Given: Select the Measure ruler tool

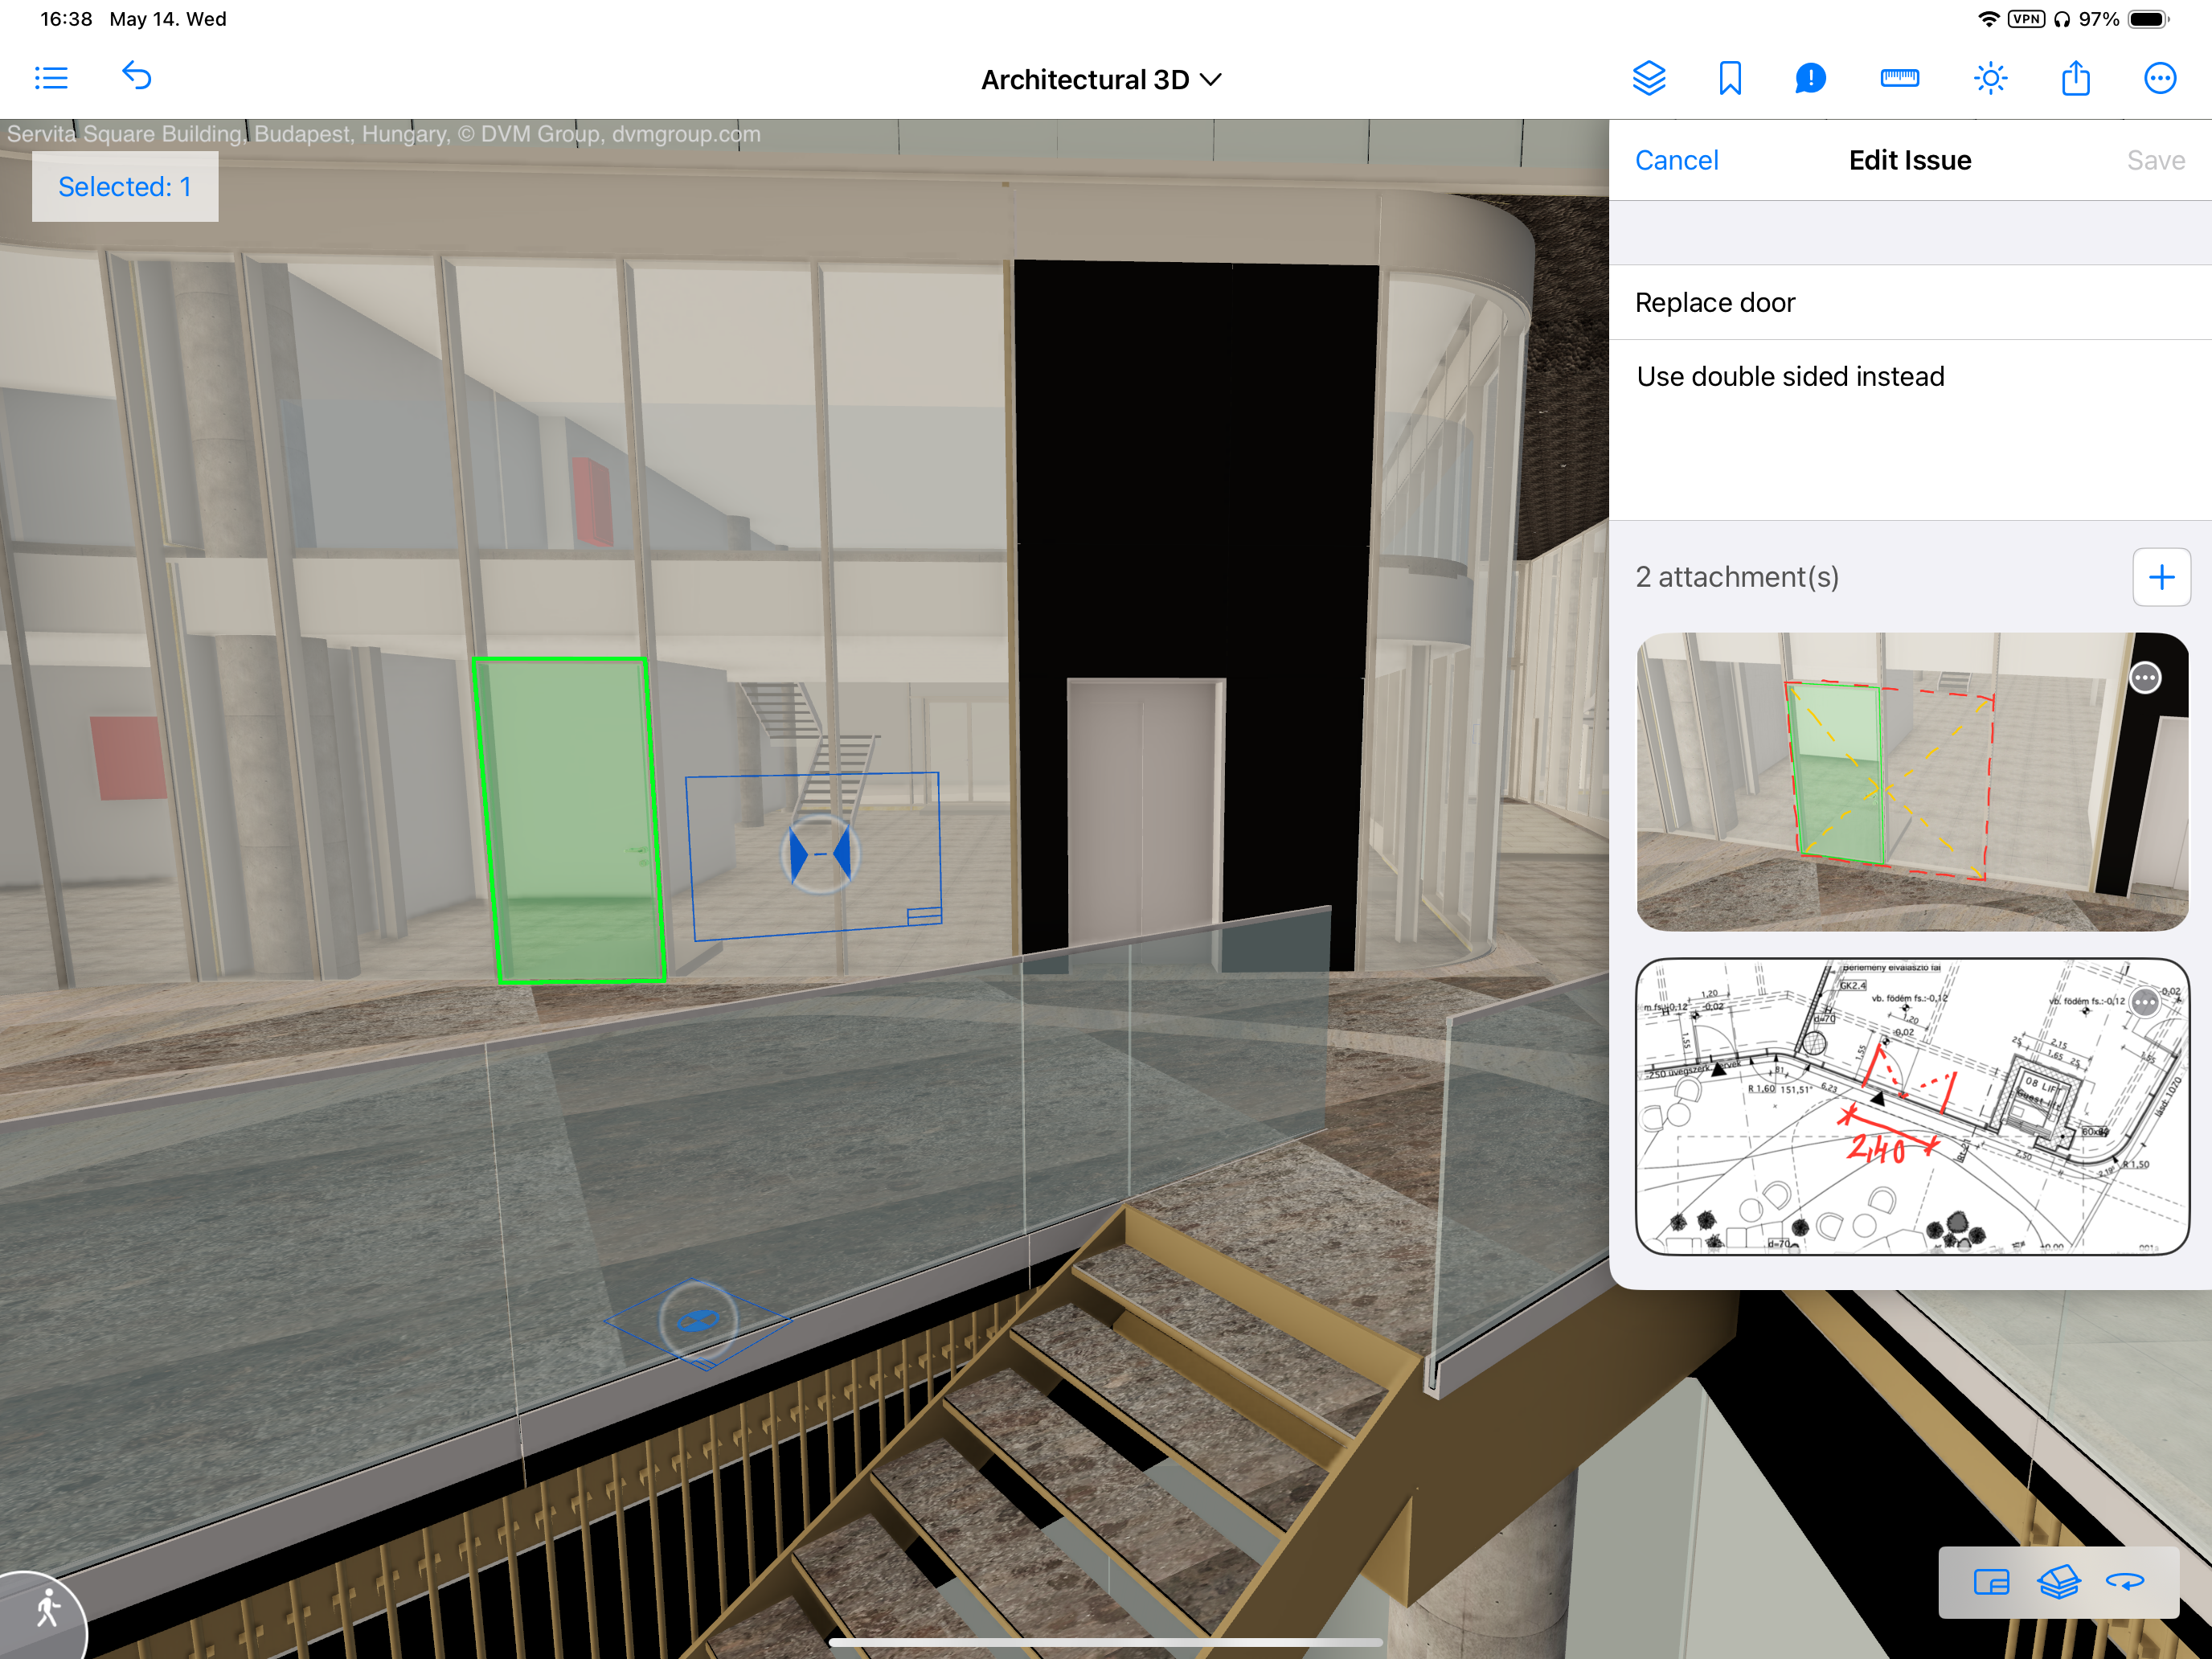Looking at the screenshot, I should pyautogui.click(x=1899, y=78).
